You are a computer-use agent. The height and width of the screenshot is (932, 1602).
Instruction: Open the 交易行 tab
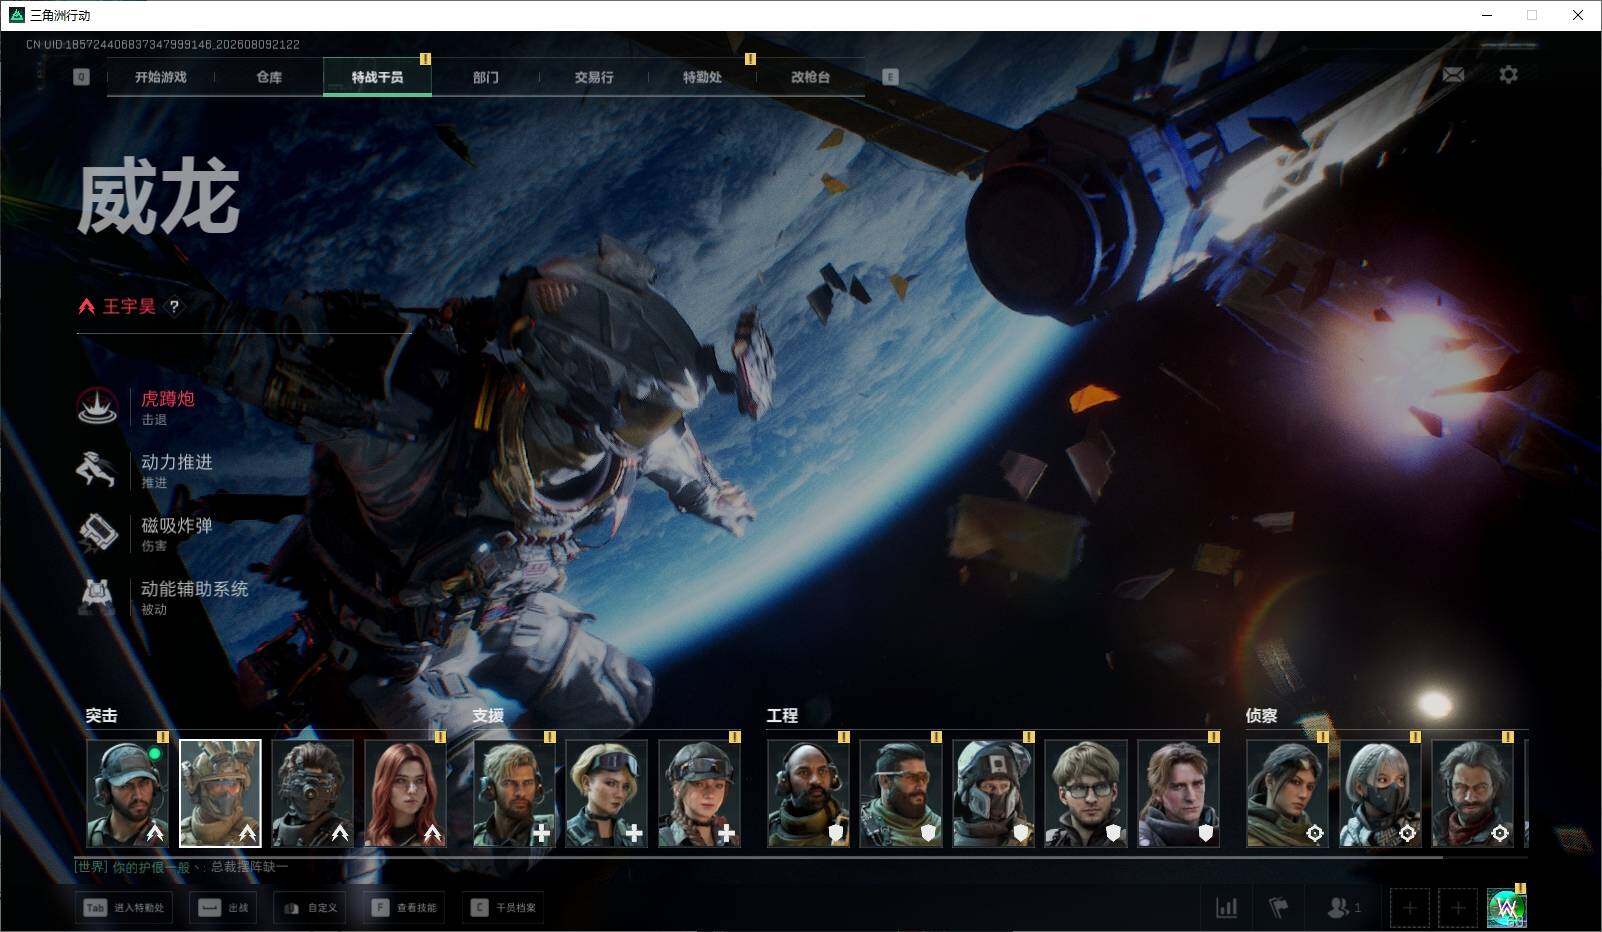pos(594,77)
